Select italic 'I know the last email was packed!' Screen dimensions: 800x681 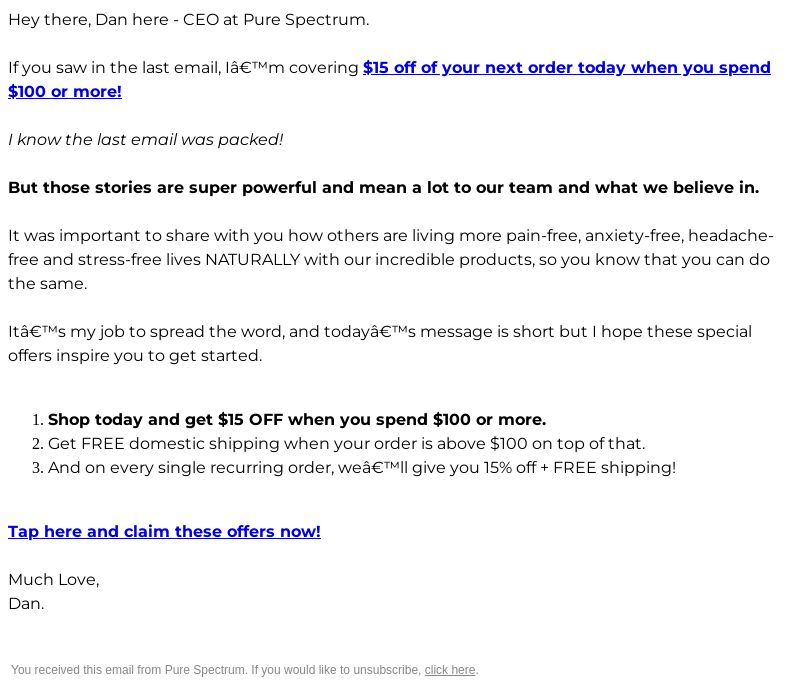145,139
